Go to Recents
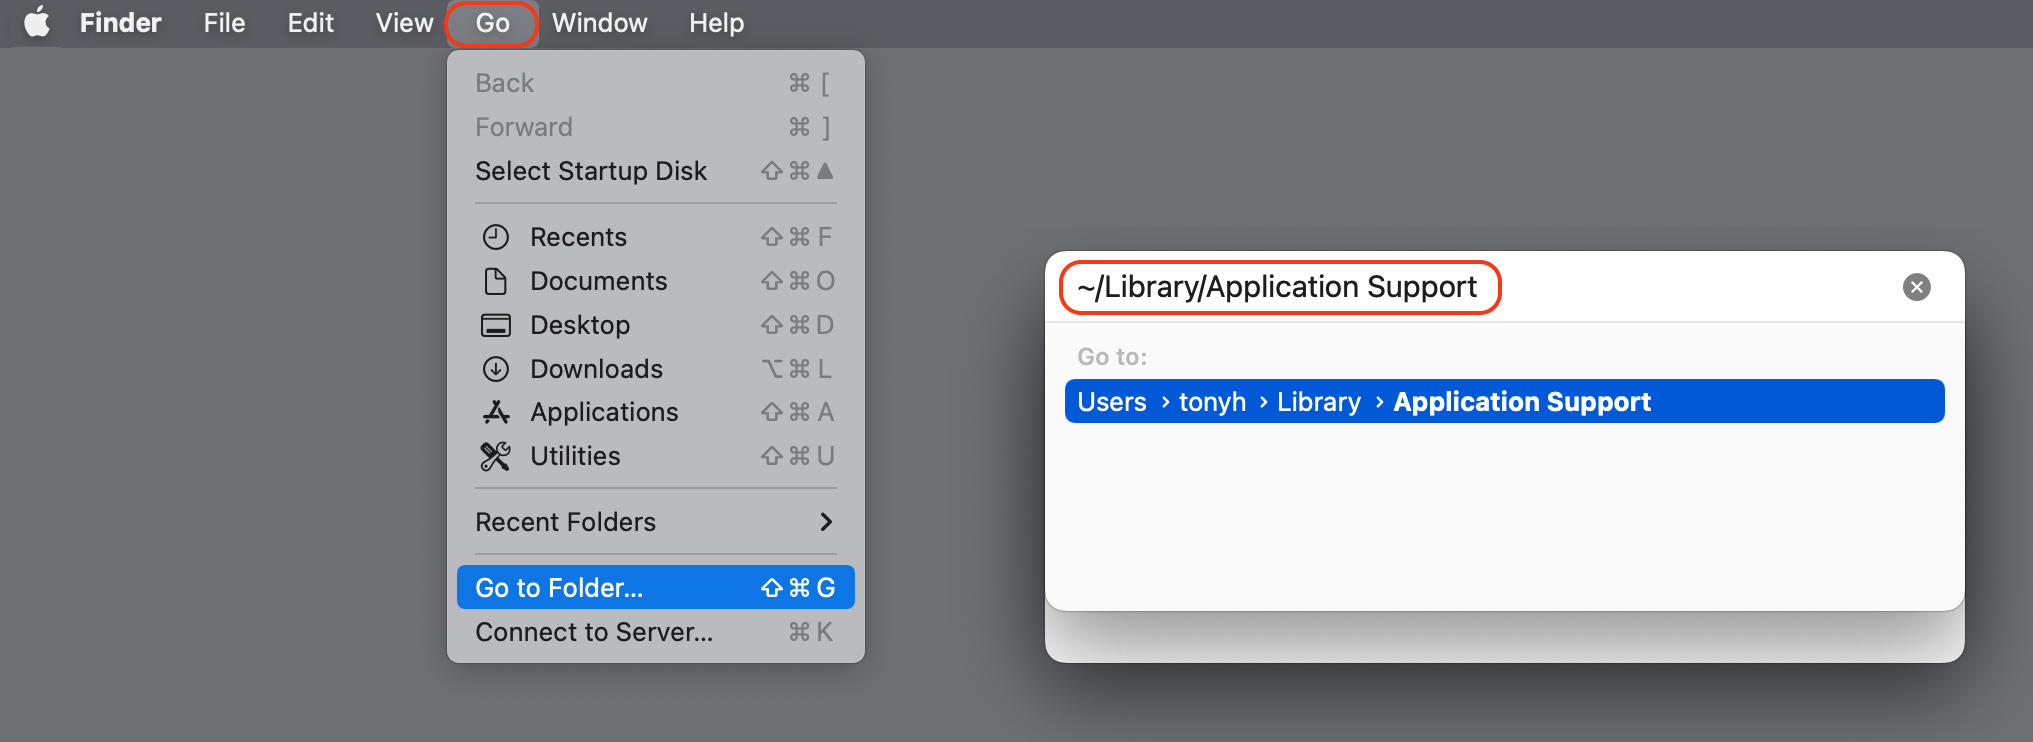Screen dimensions: 2033x742 655,237
